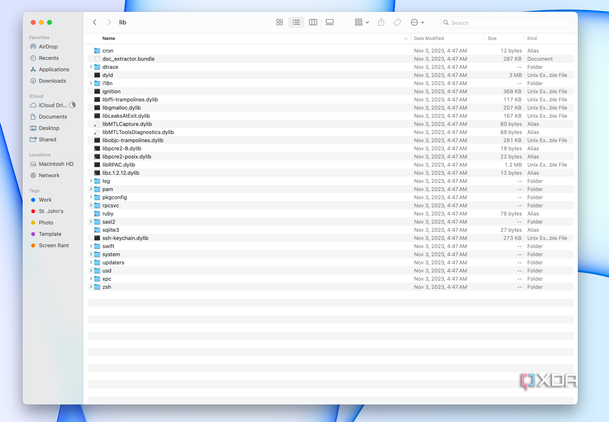Switch to gallery view
Viewport: 609px width, 422px height.
pyautogui.click(x=330, y=23)
